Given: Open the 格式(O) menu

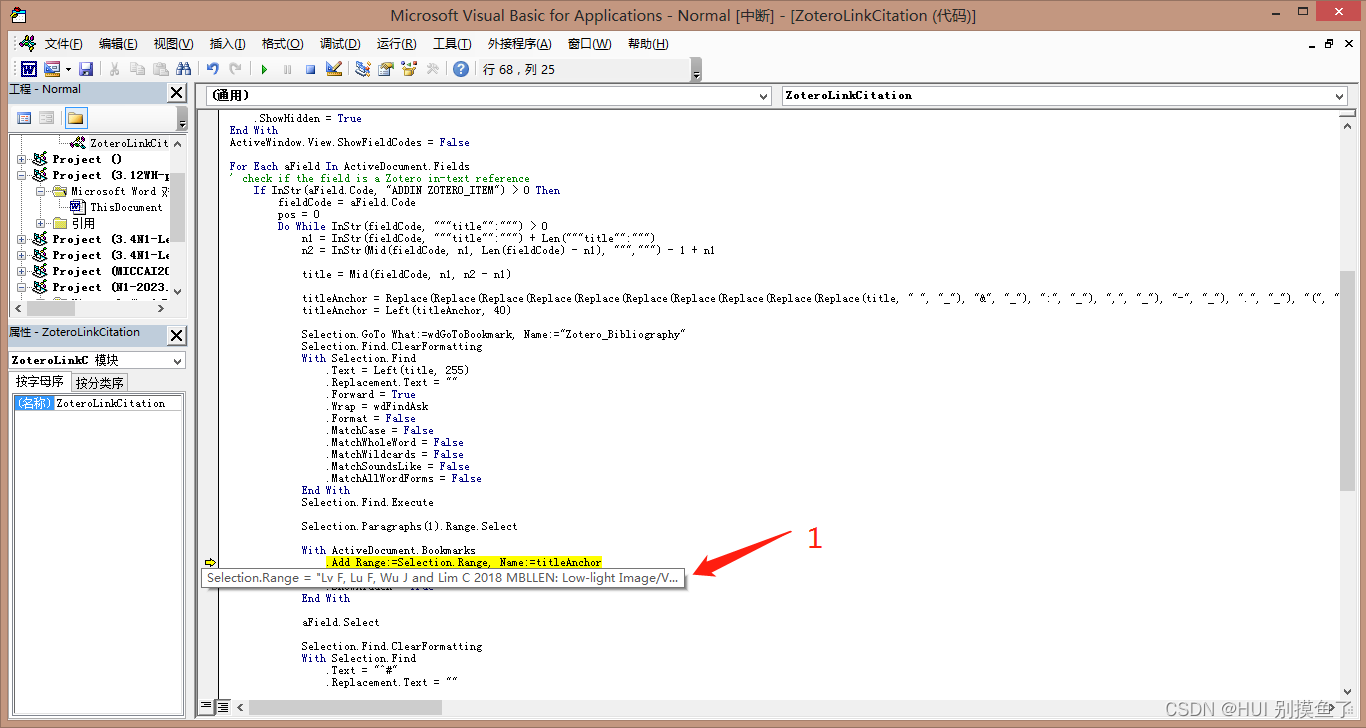Looking at the screenshot, I should tap(282, 44).
